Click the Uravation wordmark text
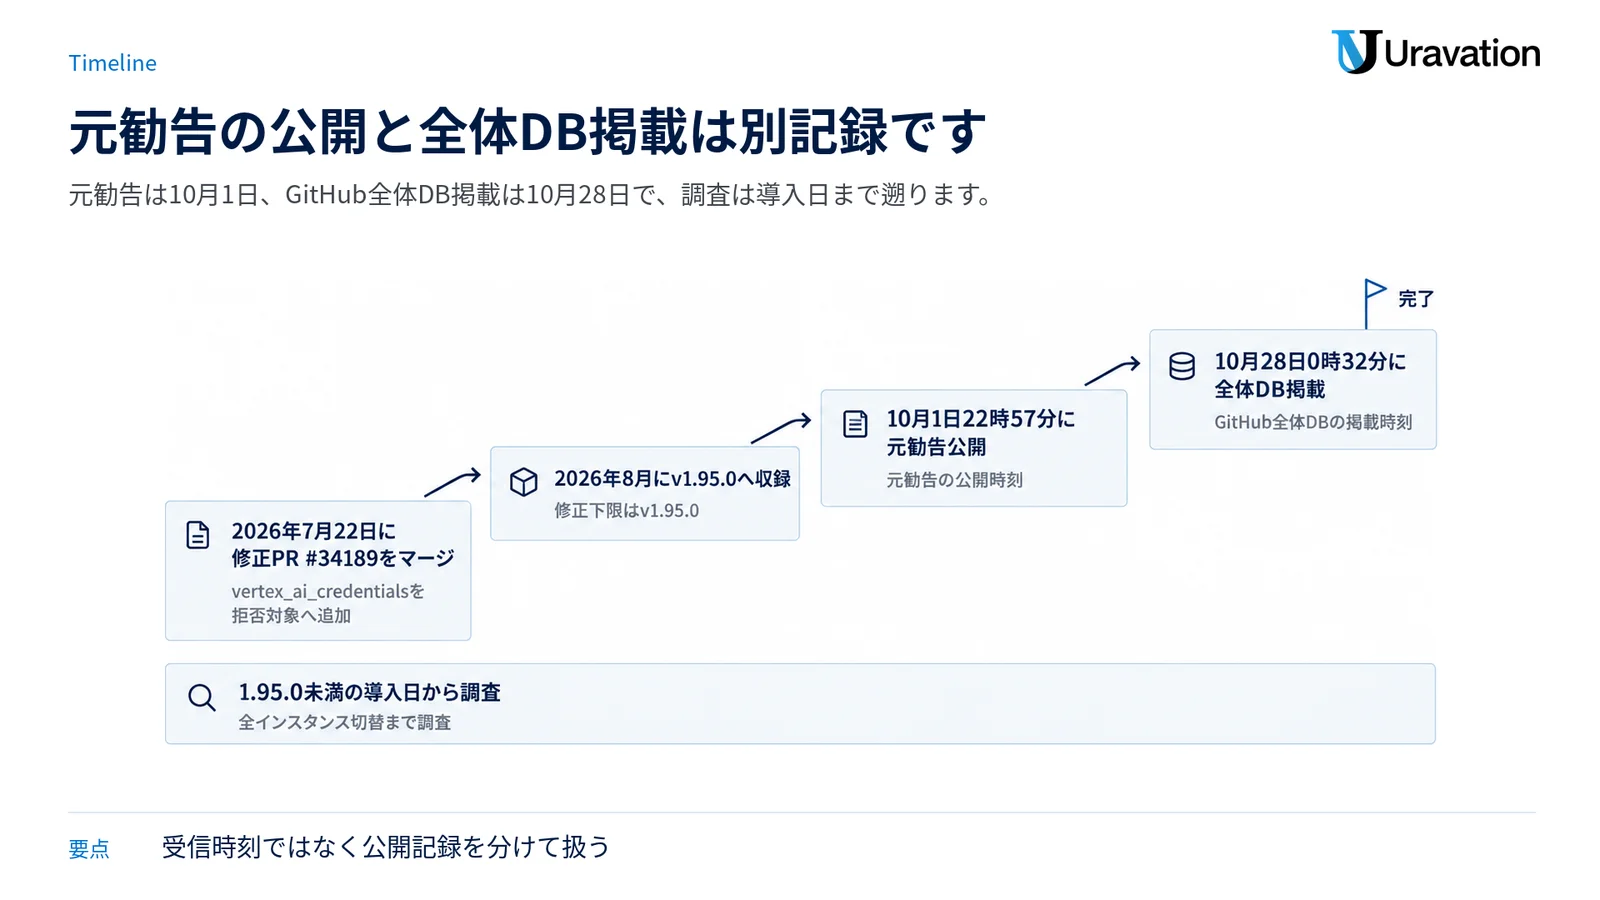 point(1462,53)
